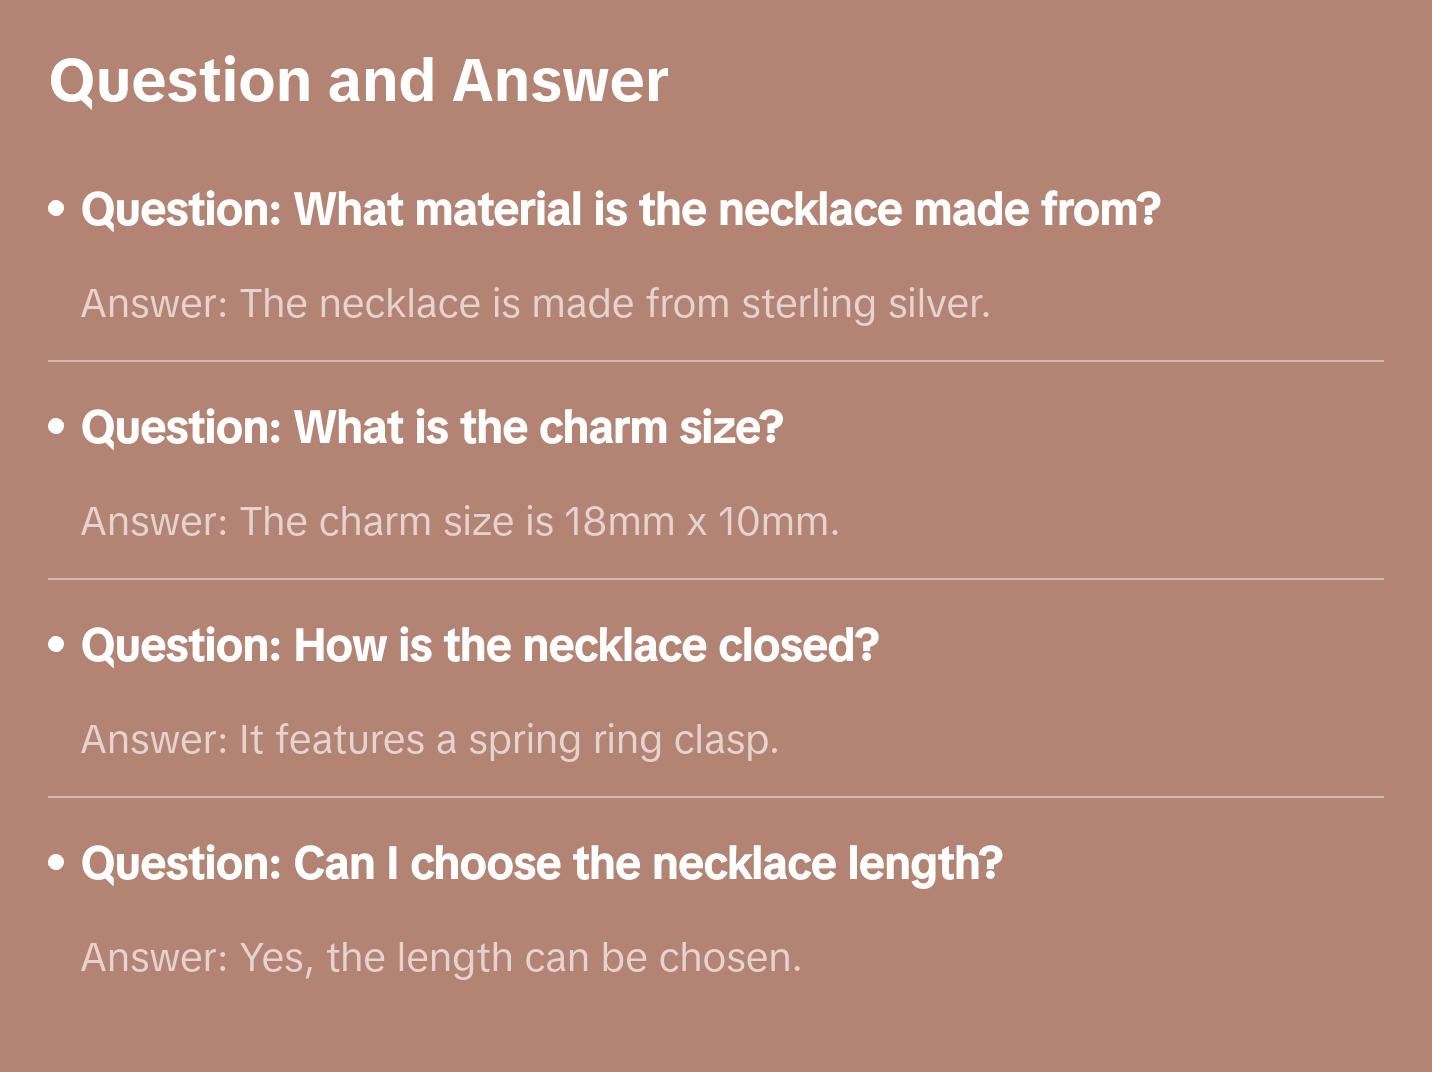The image size is (1432, 1072).
Task: Click the bullet beside the necklace length question
Action: click(x=57, y=862)
